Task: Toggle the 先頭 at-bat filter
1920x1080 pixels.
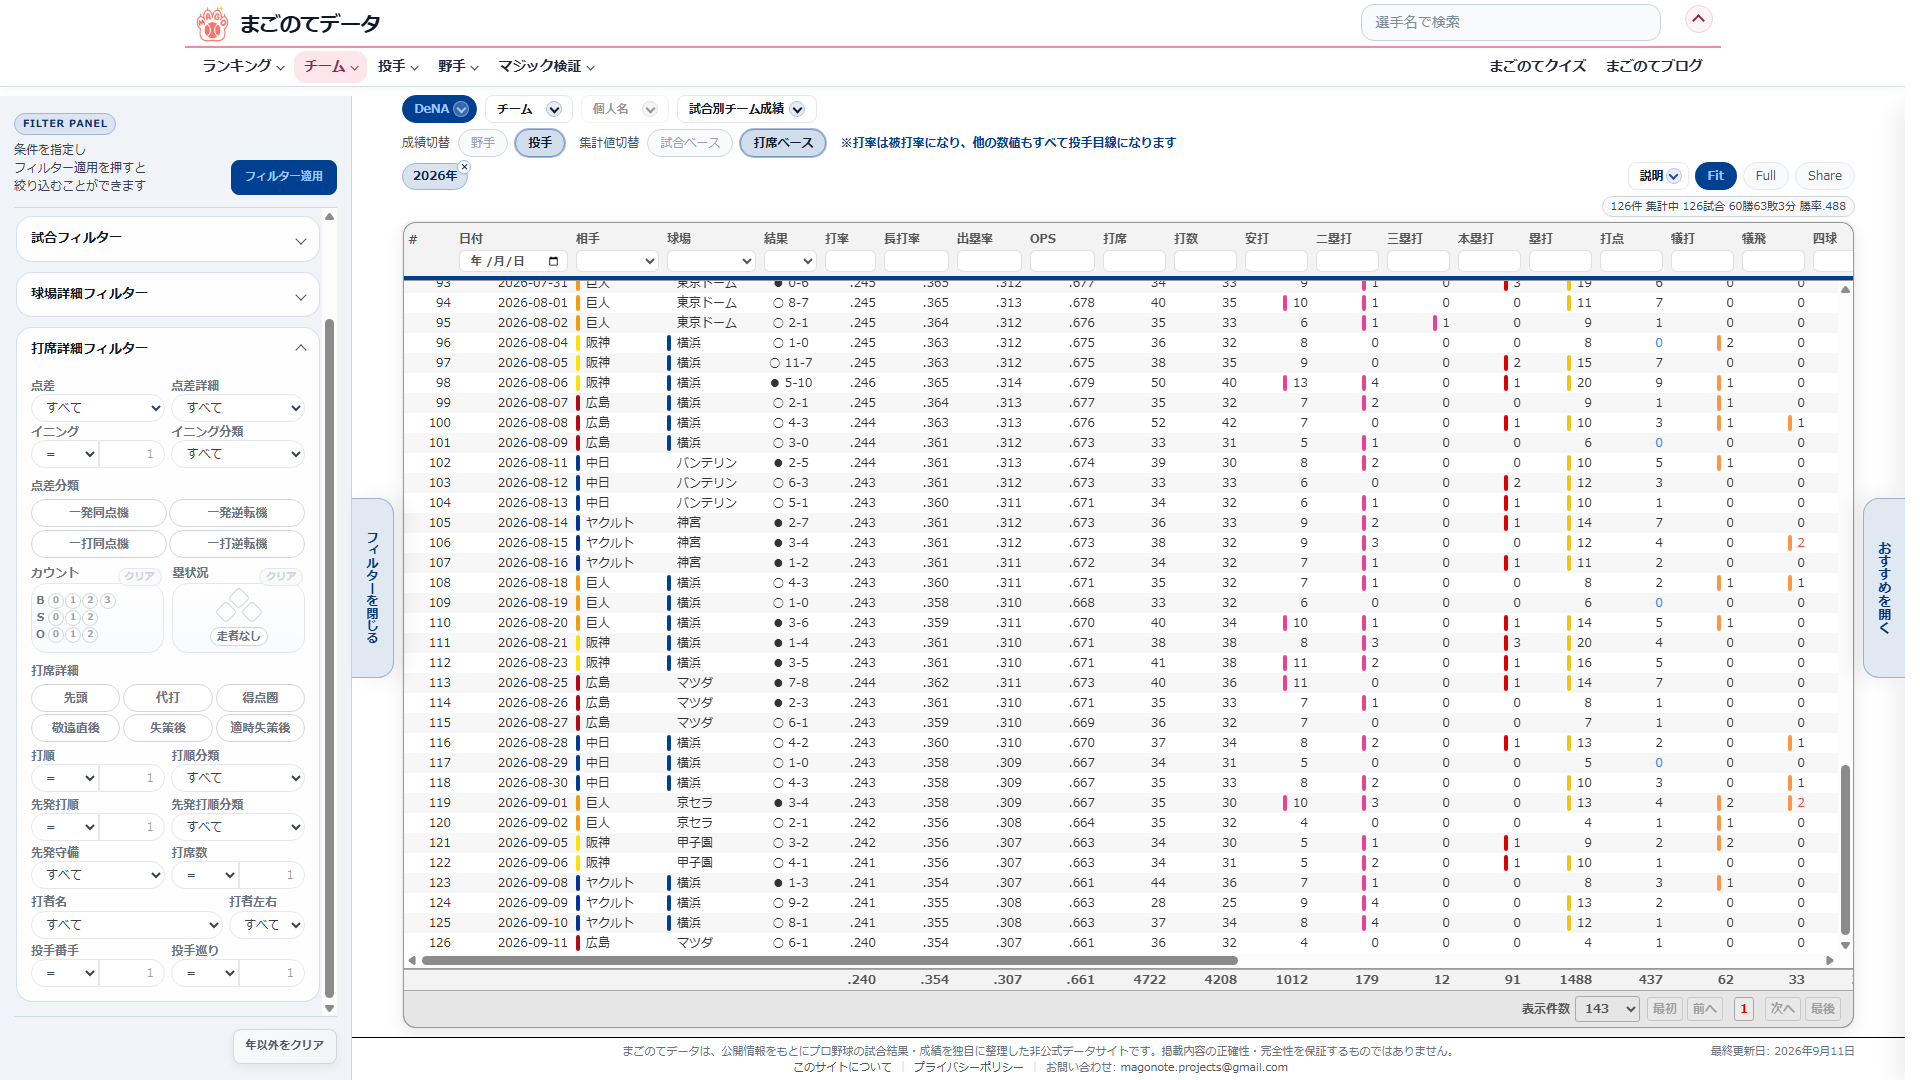Action: [76, 698]
